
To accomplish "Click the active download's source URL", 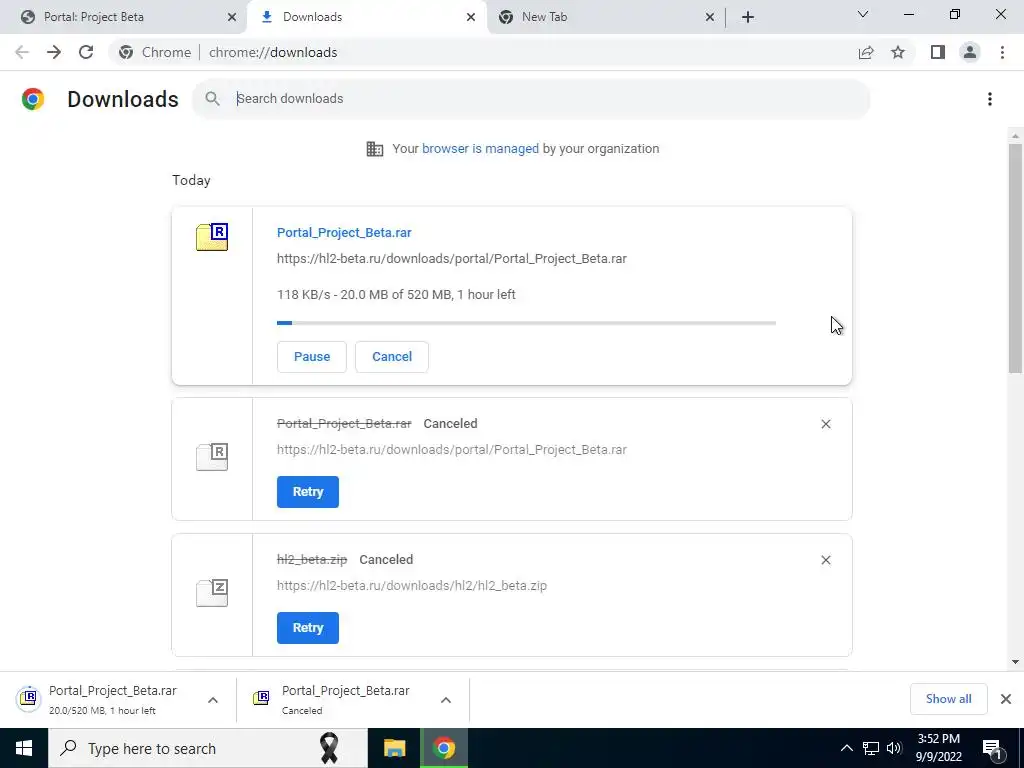I will click(x=452, y=259).
